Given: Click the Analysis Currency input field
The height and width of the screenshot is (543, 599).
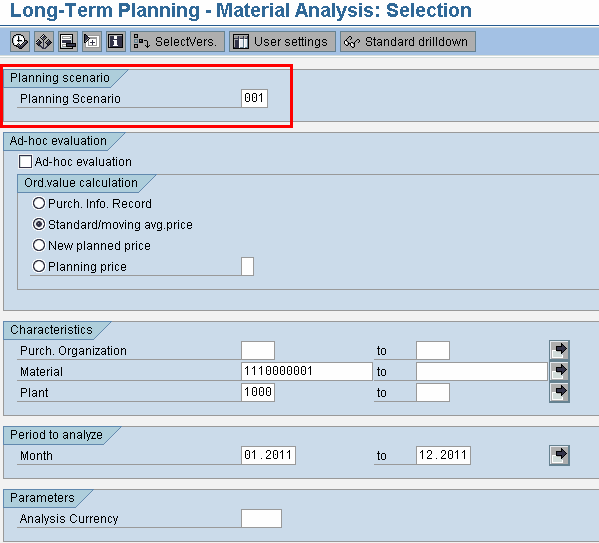Looking at the screenshot, I should click(x=261, y=518).
